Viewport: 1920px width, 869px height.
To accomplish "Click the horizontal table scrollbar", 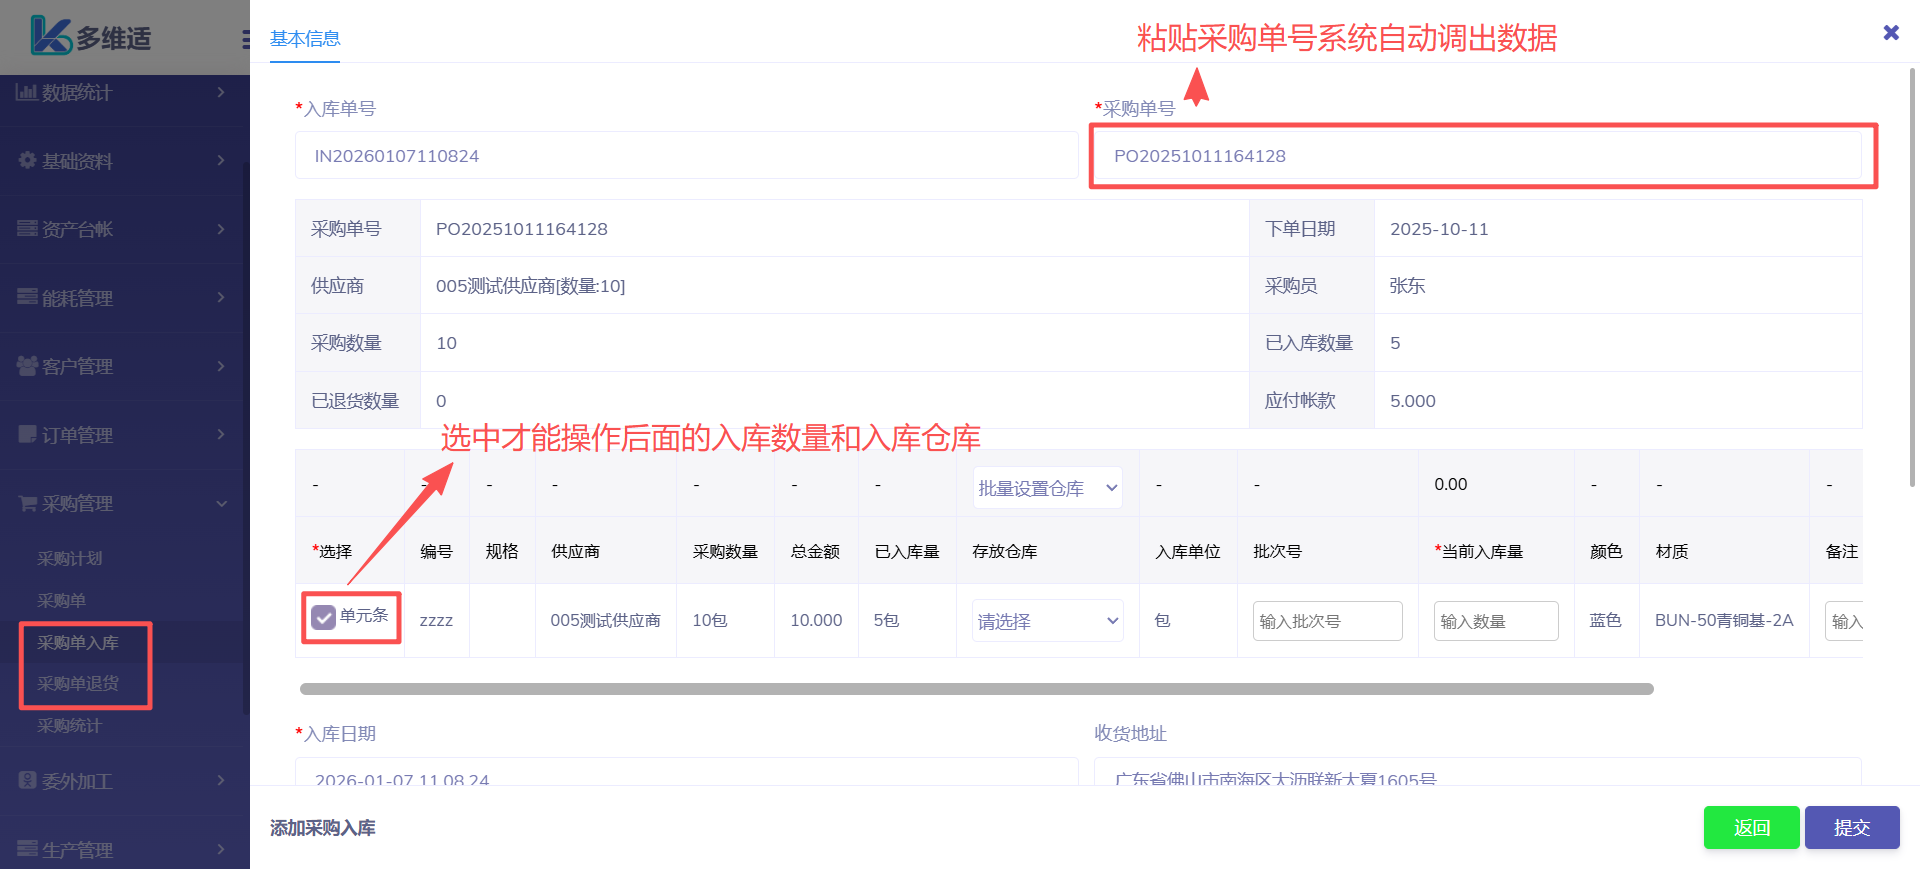I will click(x=976, y=689).
